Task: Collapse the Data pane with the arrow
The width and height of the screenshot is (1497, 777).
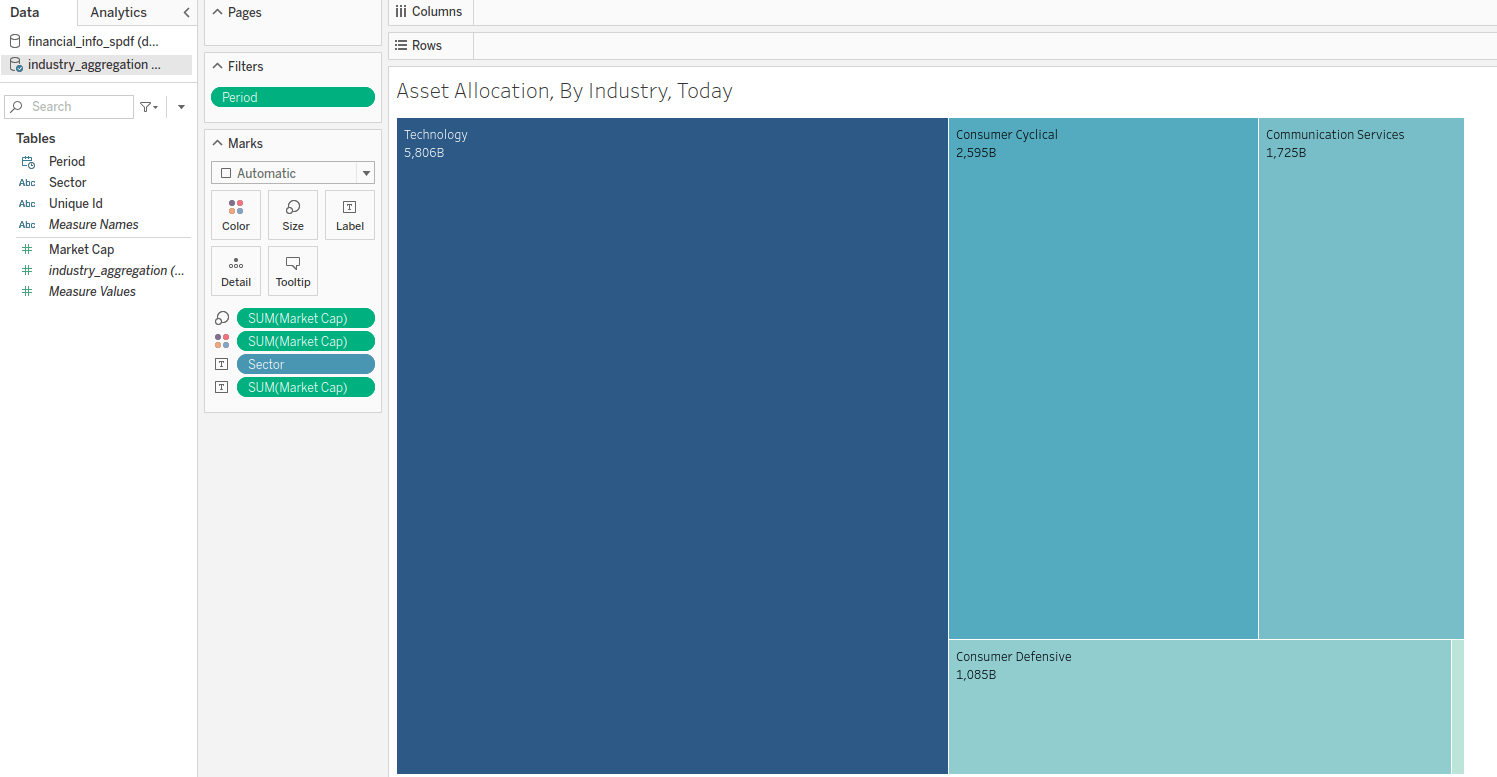Action: click(x=186, y=13)
